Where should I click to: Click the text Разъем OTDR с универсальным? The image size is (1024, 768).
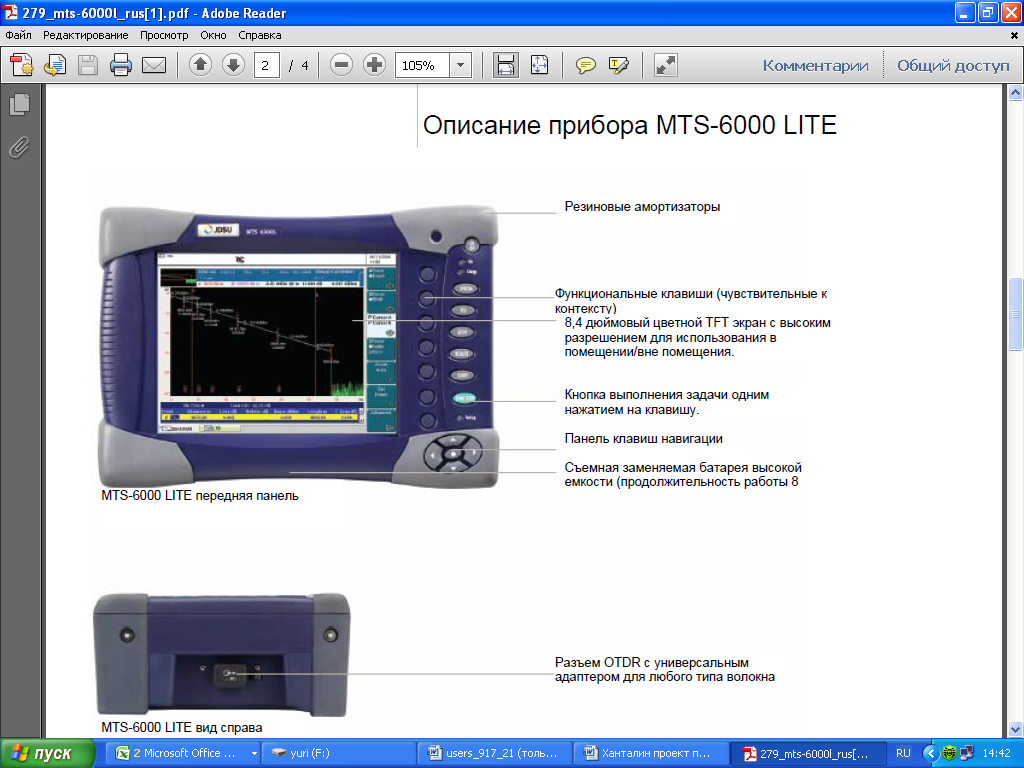tap(652, 662)
